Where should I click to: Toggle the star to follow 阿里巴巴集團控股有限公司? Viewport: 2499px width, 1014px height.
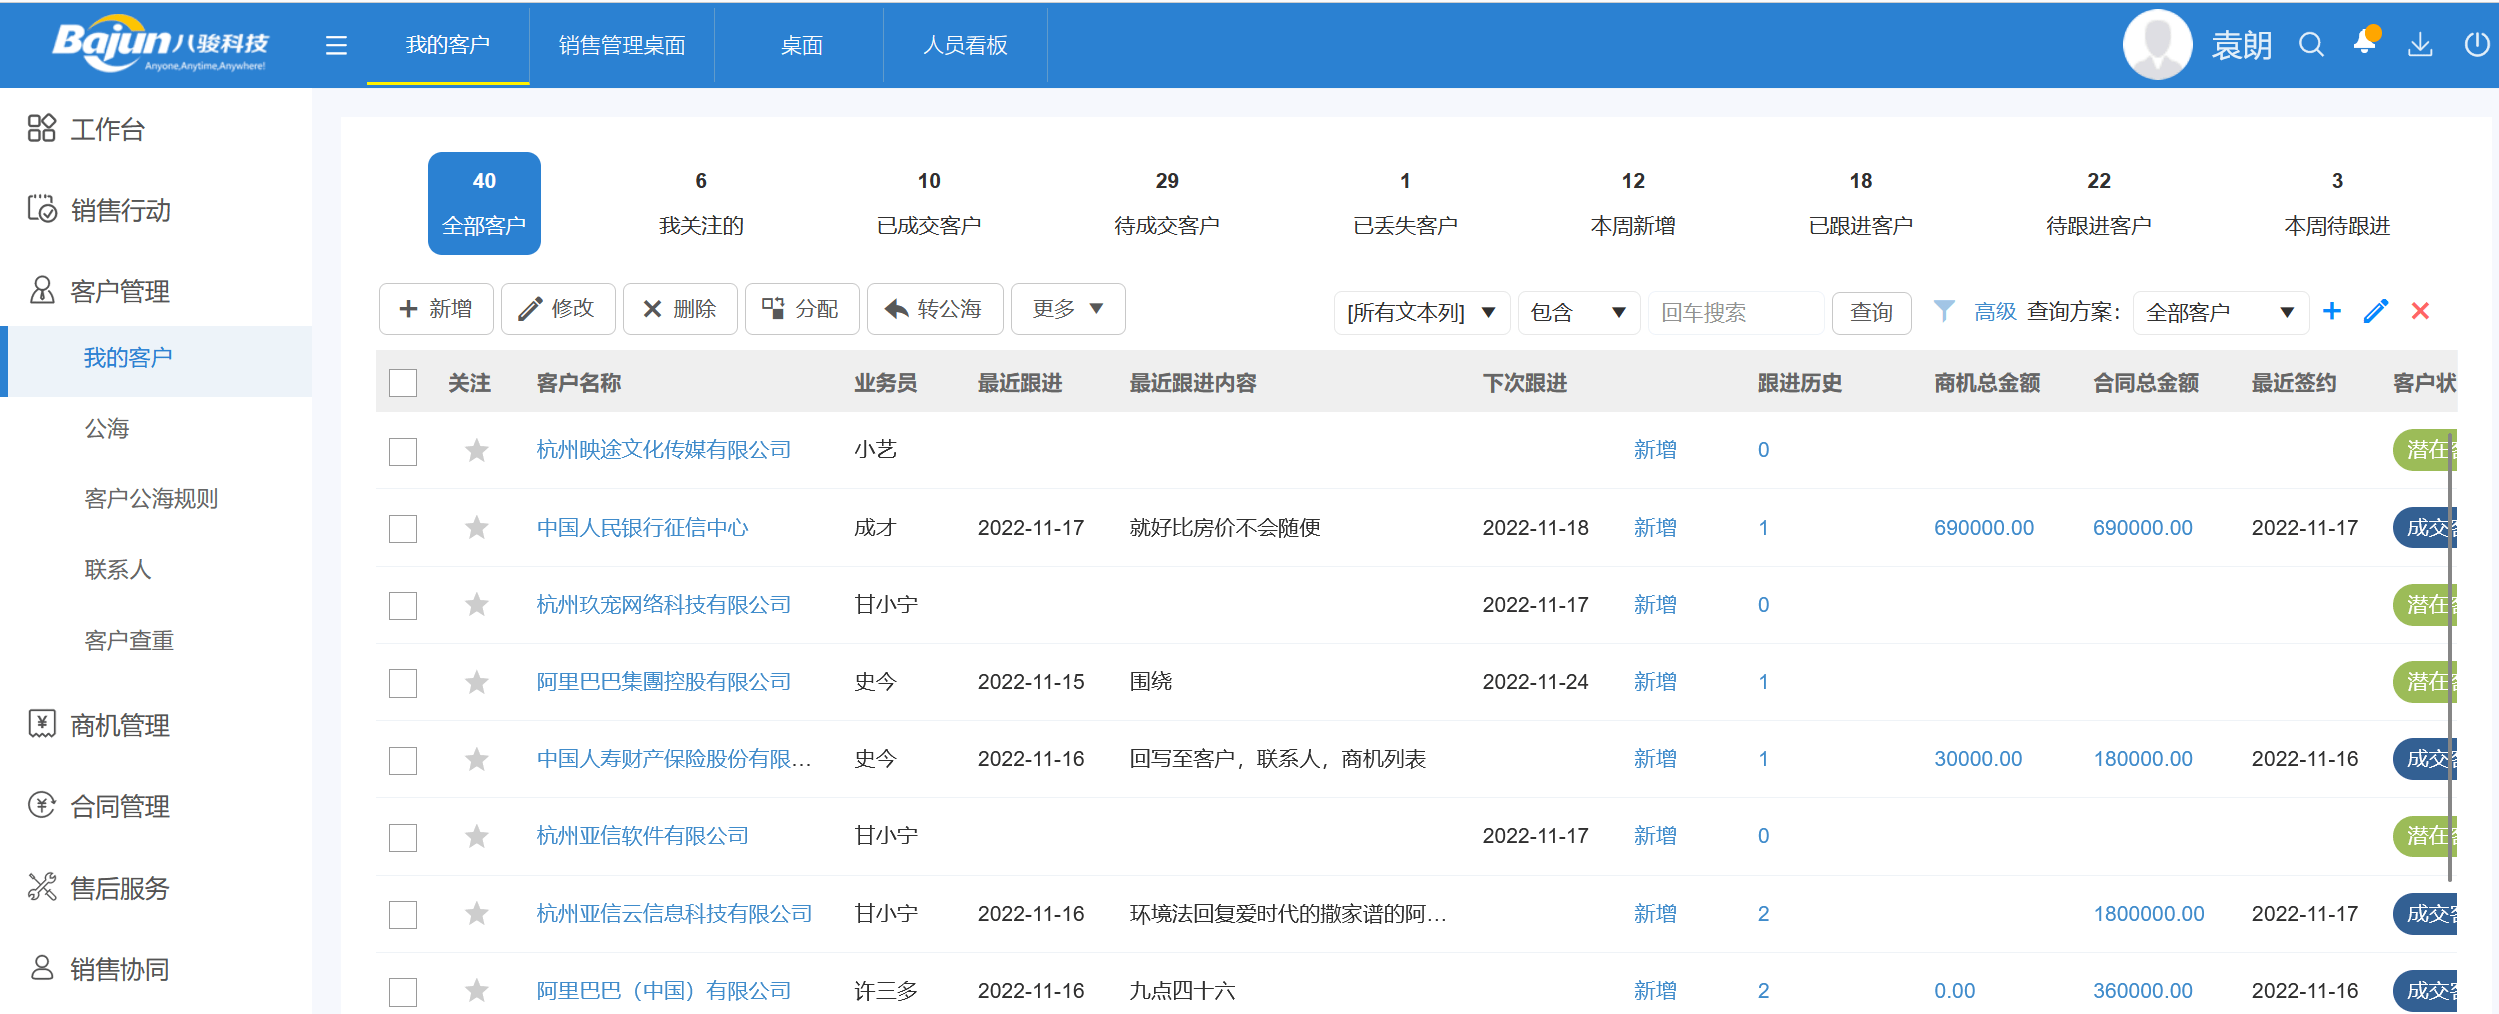(476, 682)
